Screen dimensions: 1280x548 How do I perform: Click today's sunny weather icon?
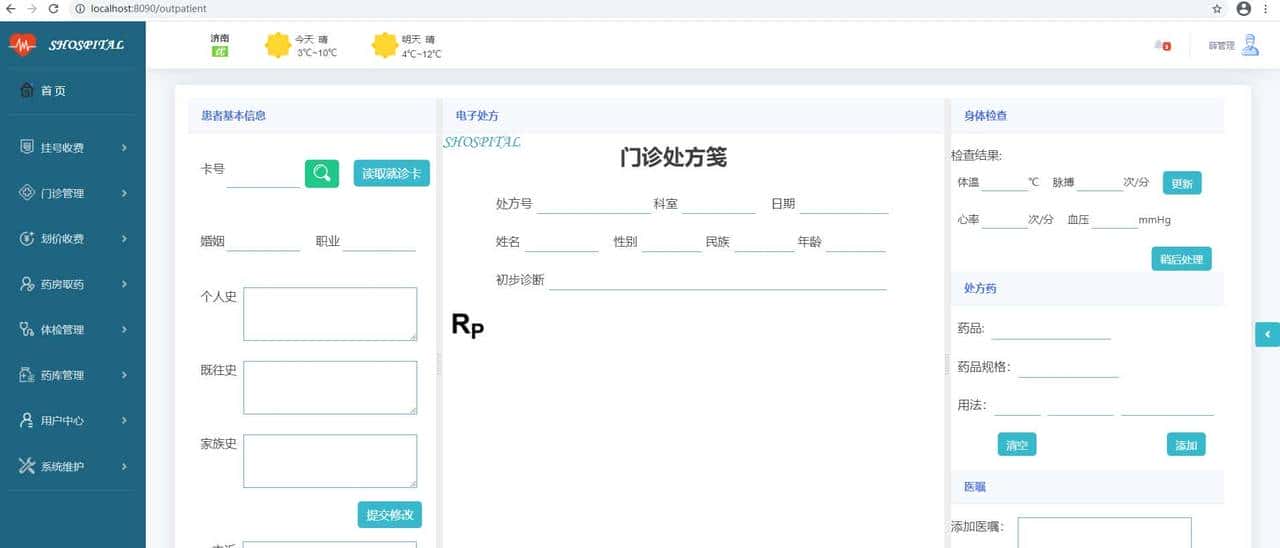[278, 45]
